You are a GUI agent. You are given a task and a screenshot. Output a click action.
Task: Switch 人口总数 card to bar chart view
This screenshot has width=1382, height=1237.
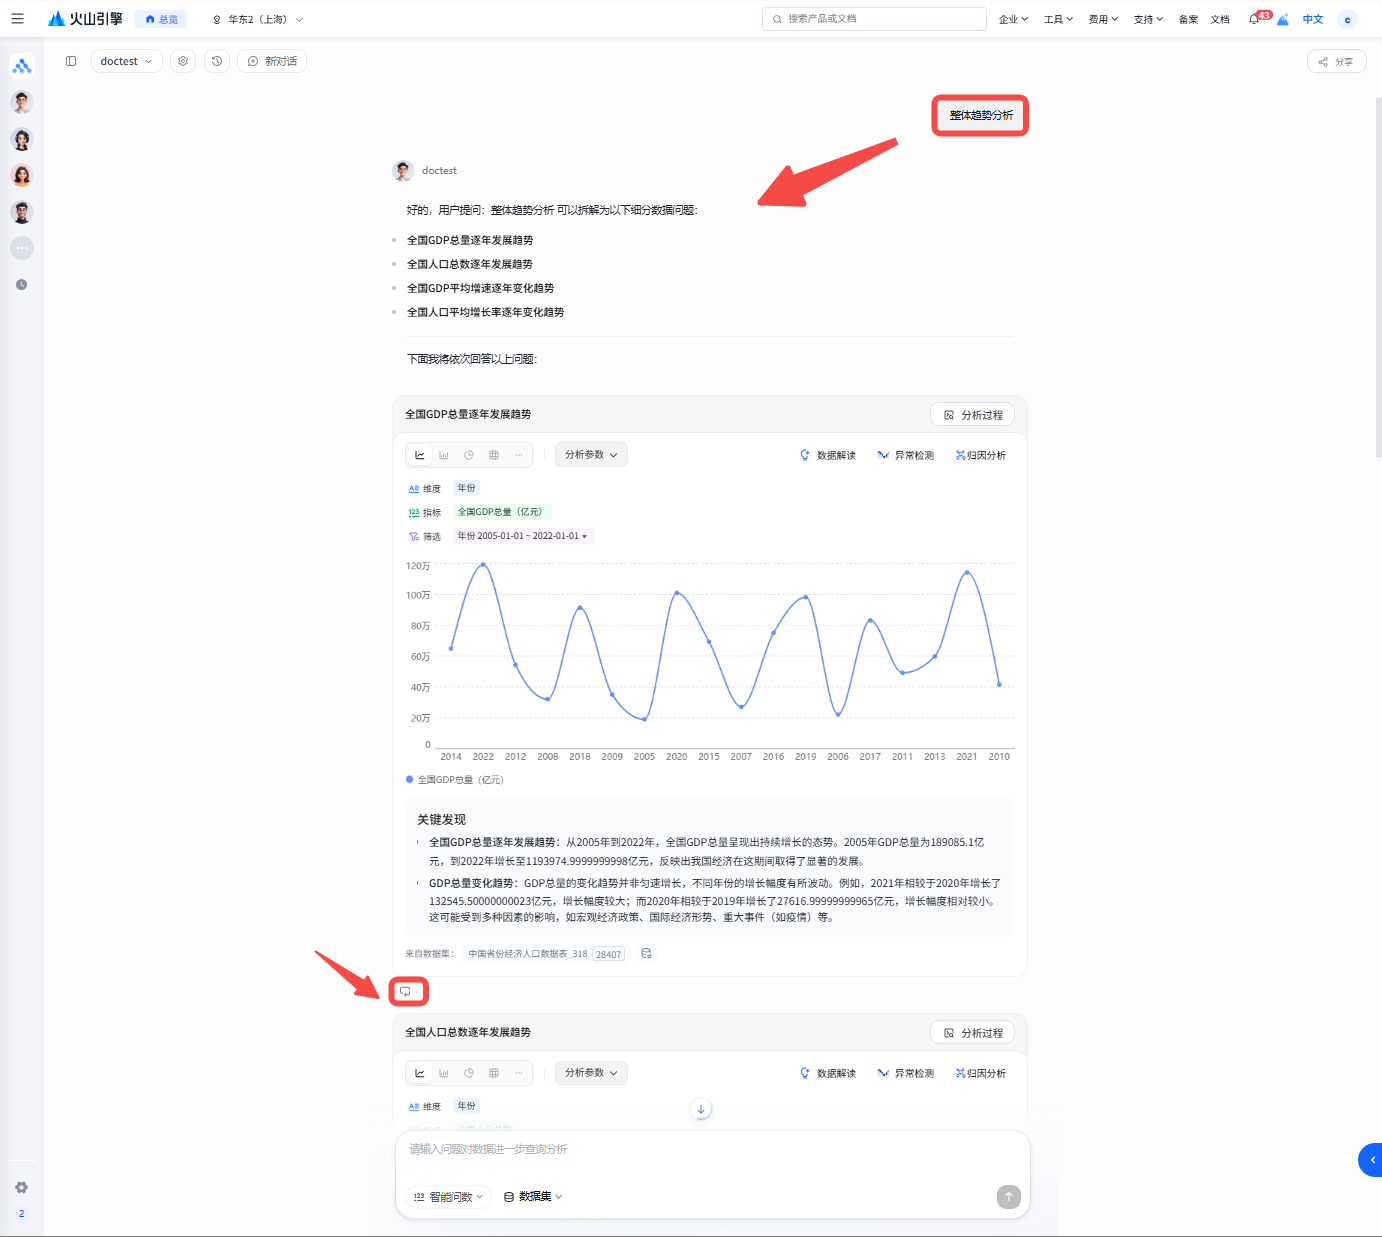(444, 1073)
